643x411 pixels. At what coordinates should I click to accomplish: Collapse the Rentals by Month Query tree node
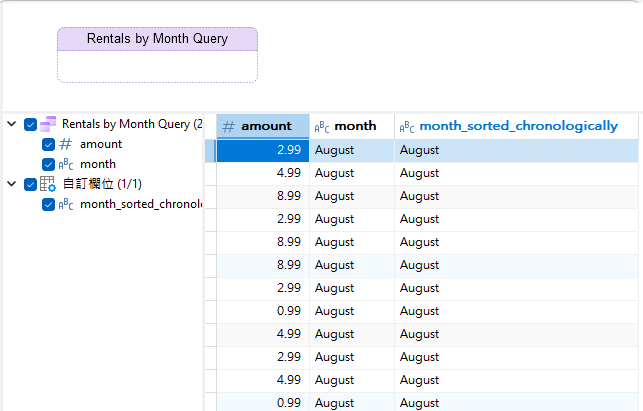pyautogui.click(x=11, y=124)
